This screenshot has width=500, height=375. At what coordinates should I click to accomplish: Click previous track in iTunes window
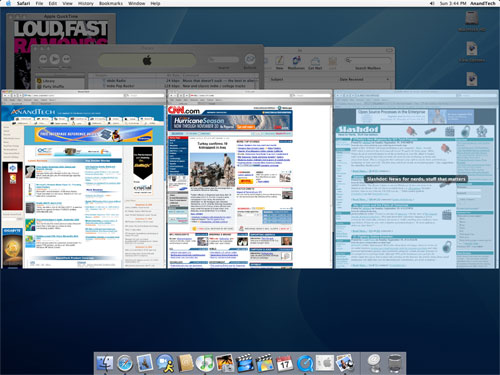tap(43, 59)
